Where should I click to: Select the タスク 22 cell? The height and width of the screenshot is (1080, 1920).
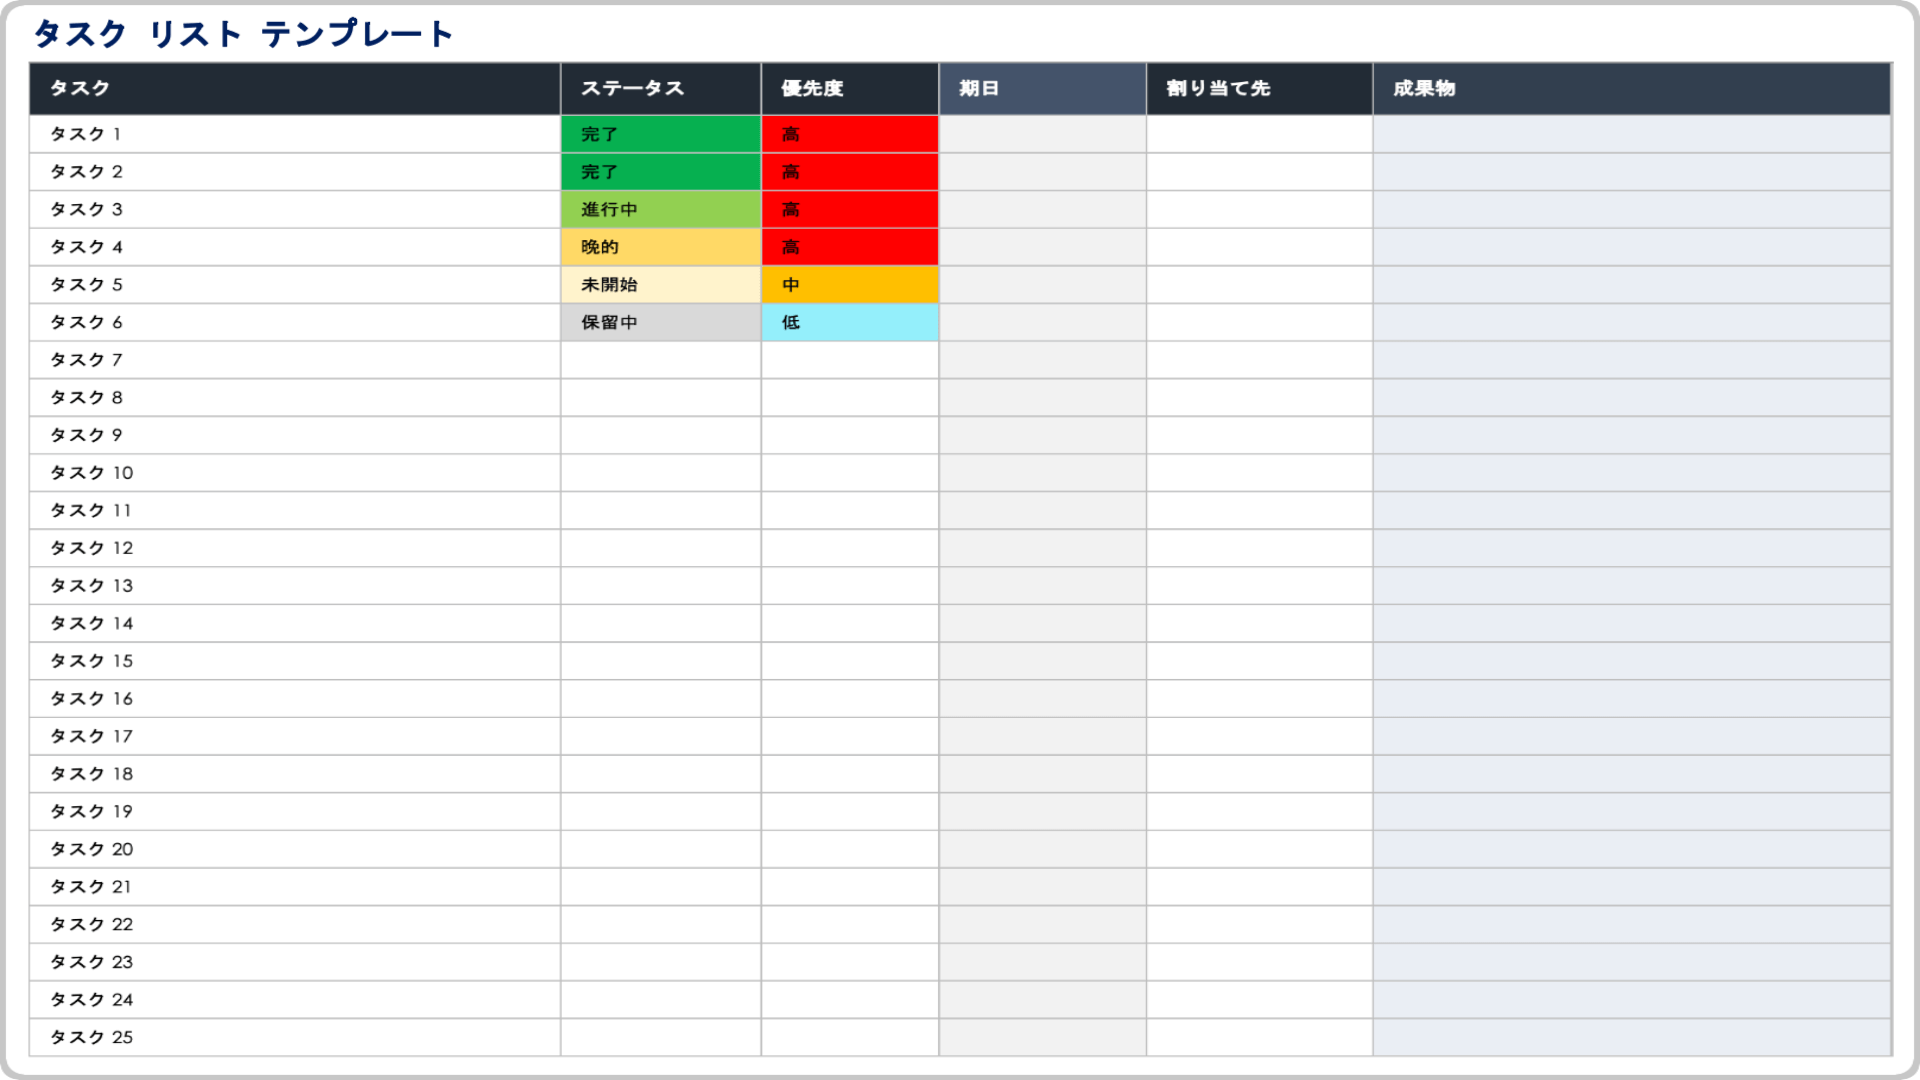[x=295, y=925]
